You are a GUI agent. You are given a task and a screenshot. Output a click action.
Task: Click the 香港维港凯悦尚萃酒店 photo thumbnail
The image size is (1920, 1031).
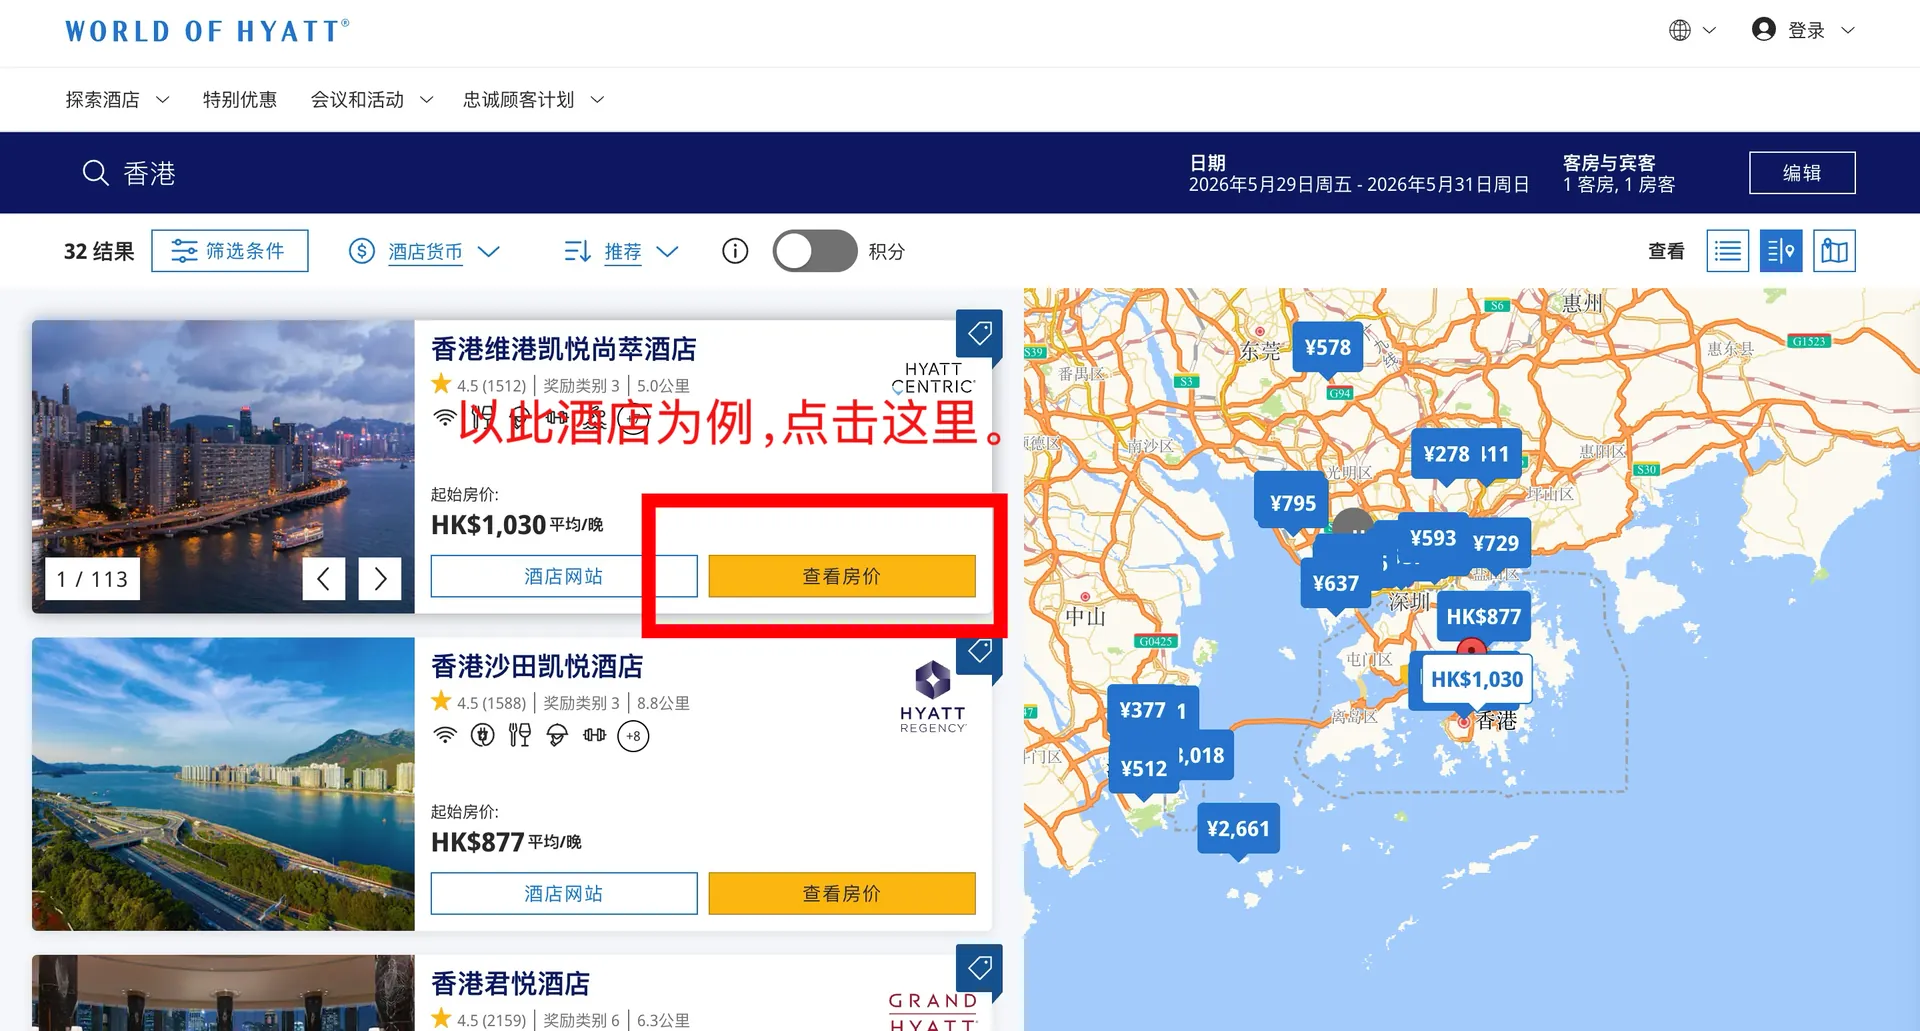click(223, 466)
